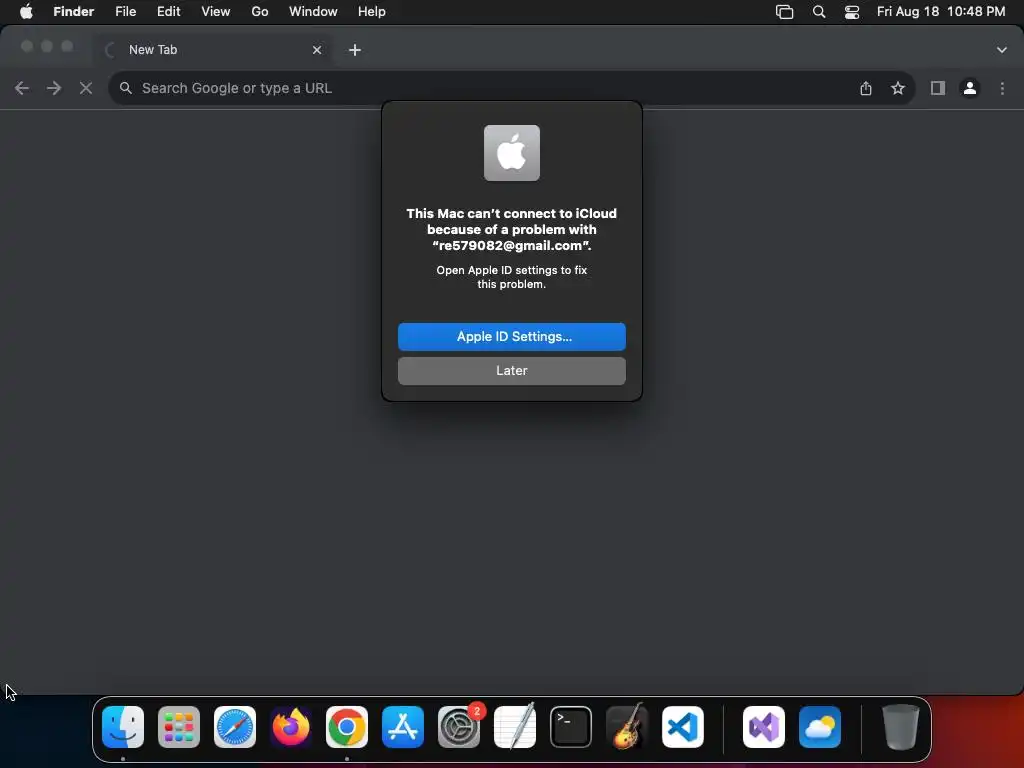Image resolution: width=1024 pixels, height=768 pixels.
Task: Open the Edit menu
Action: 168,12
